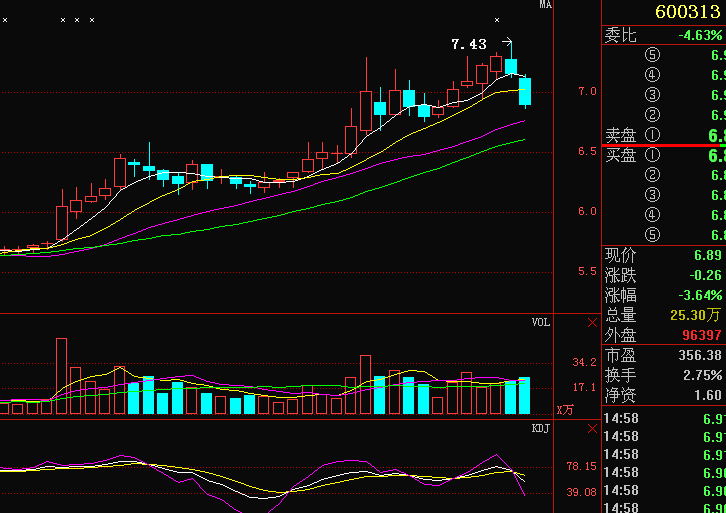
Task: Click the 78.15 KDJ axis label
Action: click(582, 466)
